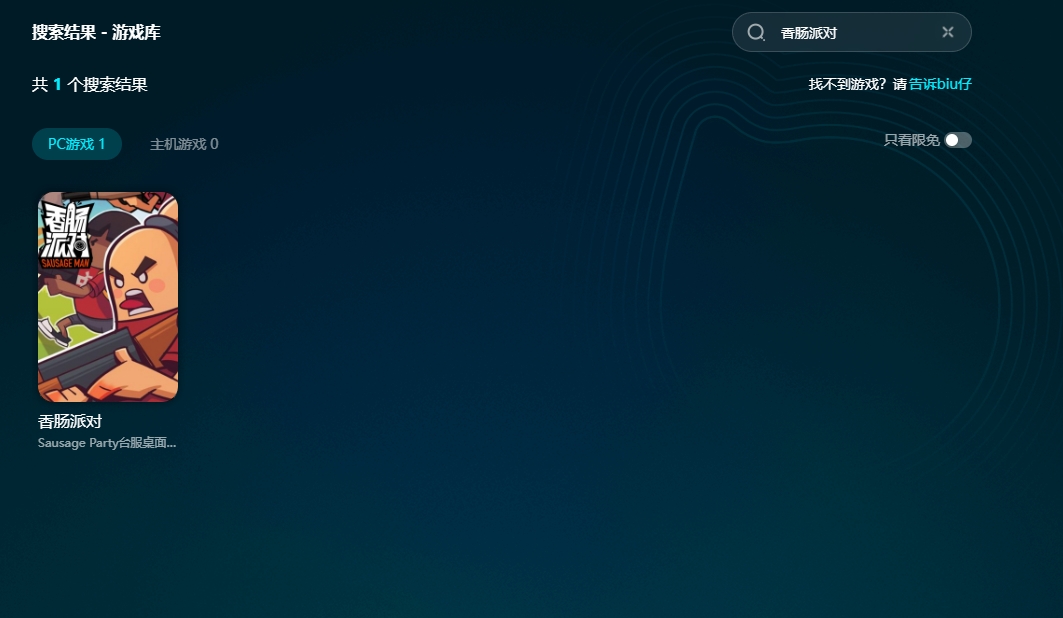This screenshot has height=618, width=1063.
Task: Focus the search field containing 香肠派对
Action: [850, 32]
